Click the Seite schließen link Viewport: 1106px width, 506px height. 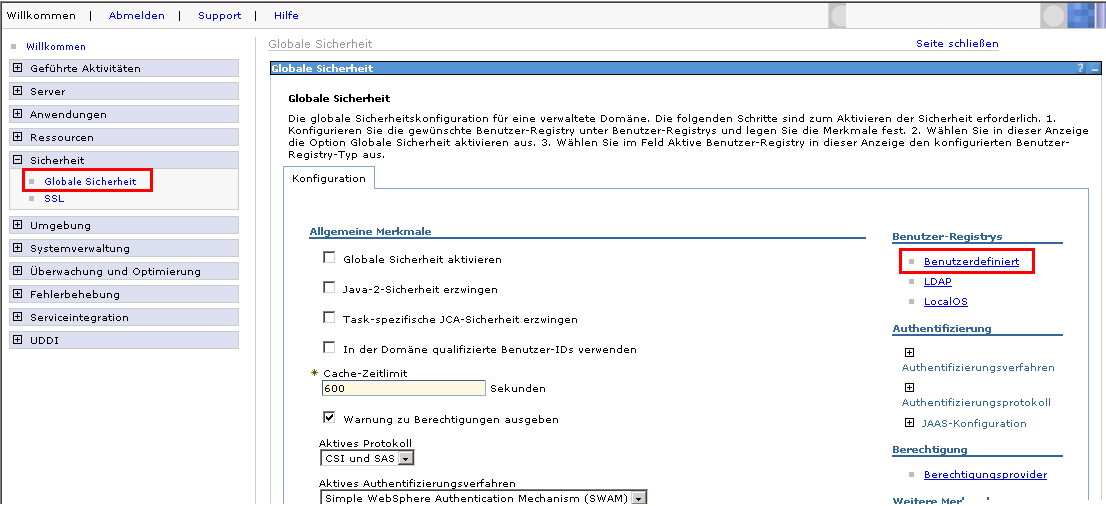957,44
